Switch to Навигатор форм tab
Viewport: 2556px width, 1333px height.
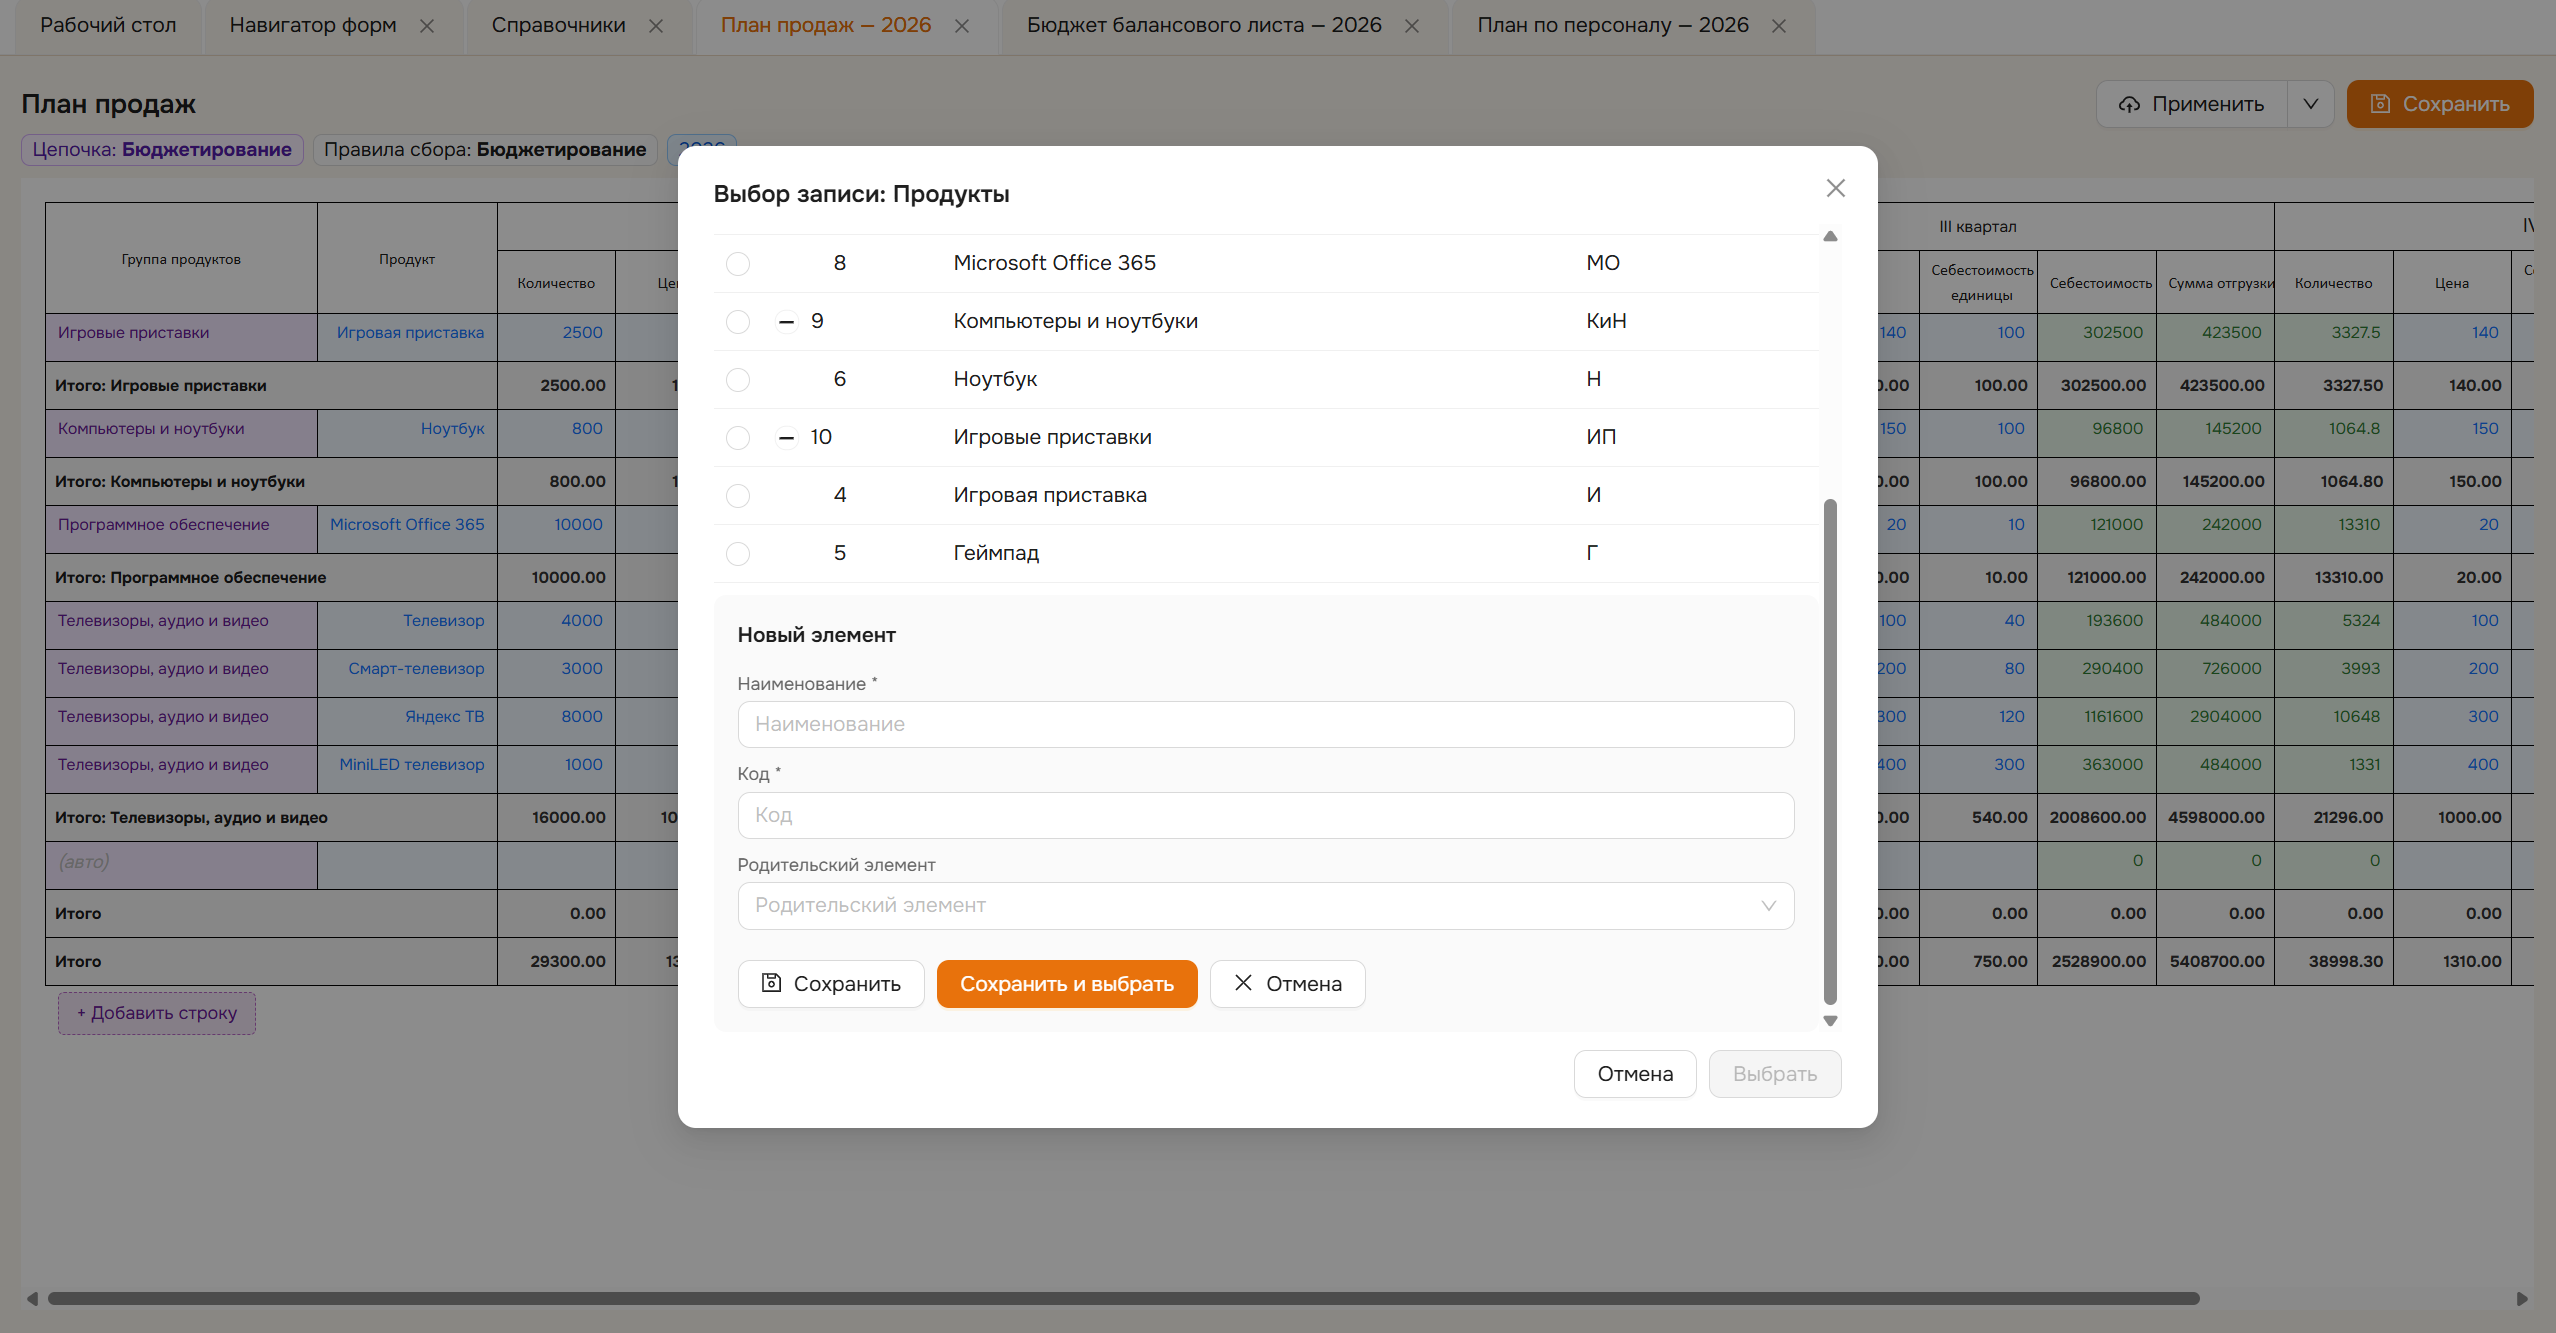tap(313, 26)
